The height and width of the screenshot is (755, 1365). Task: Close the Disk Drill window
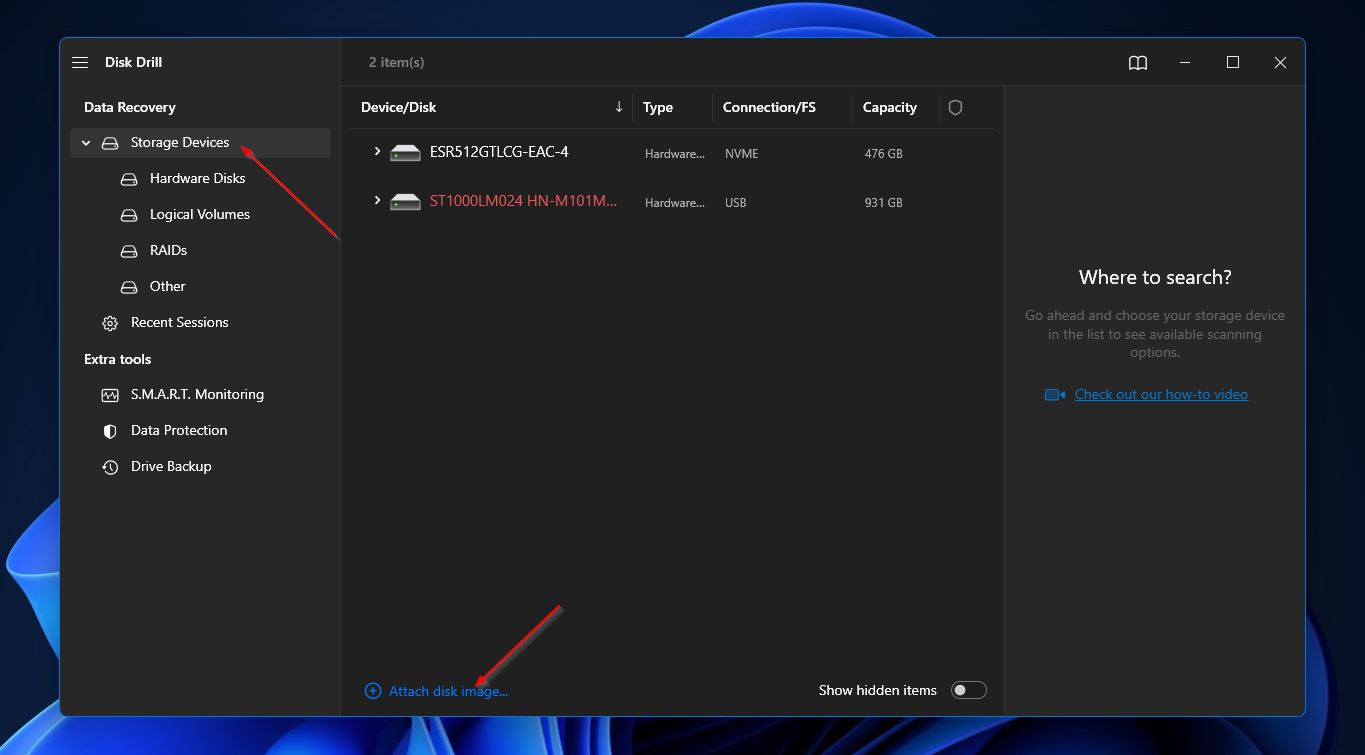click(x=1280, y=62)
